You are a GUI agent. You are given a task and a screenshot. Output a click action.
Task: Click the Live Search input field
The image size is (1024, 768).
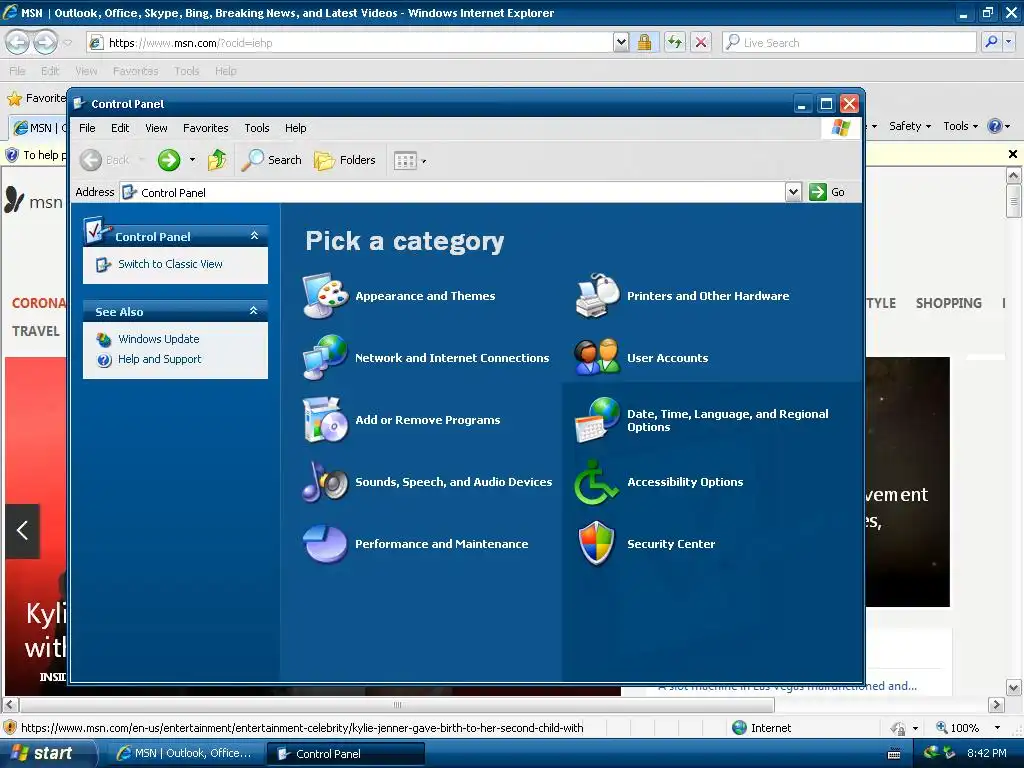point(850,42)
